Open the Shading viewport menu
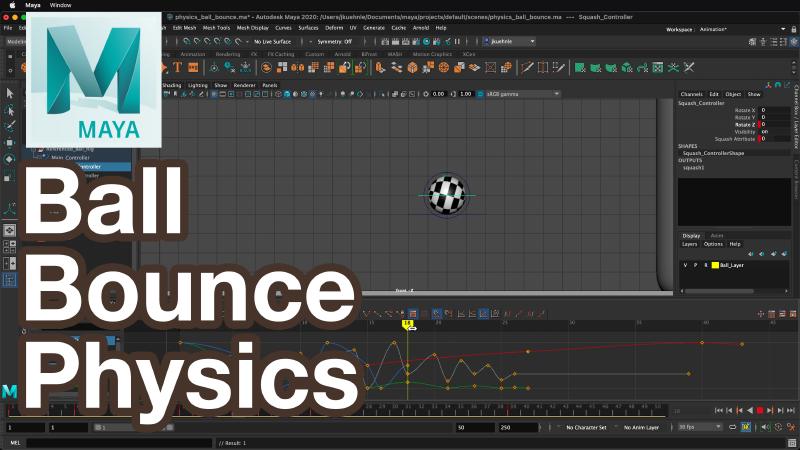 point(171,85)
